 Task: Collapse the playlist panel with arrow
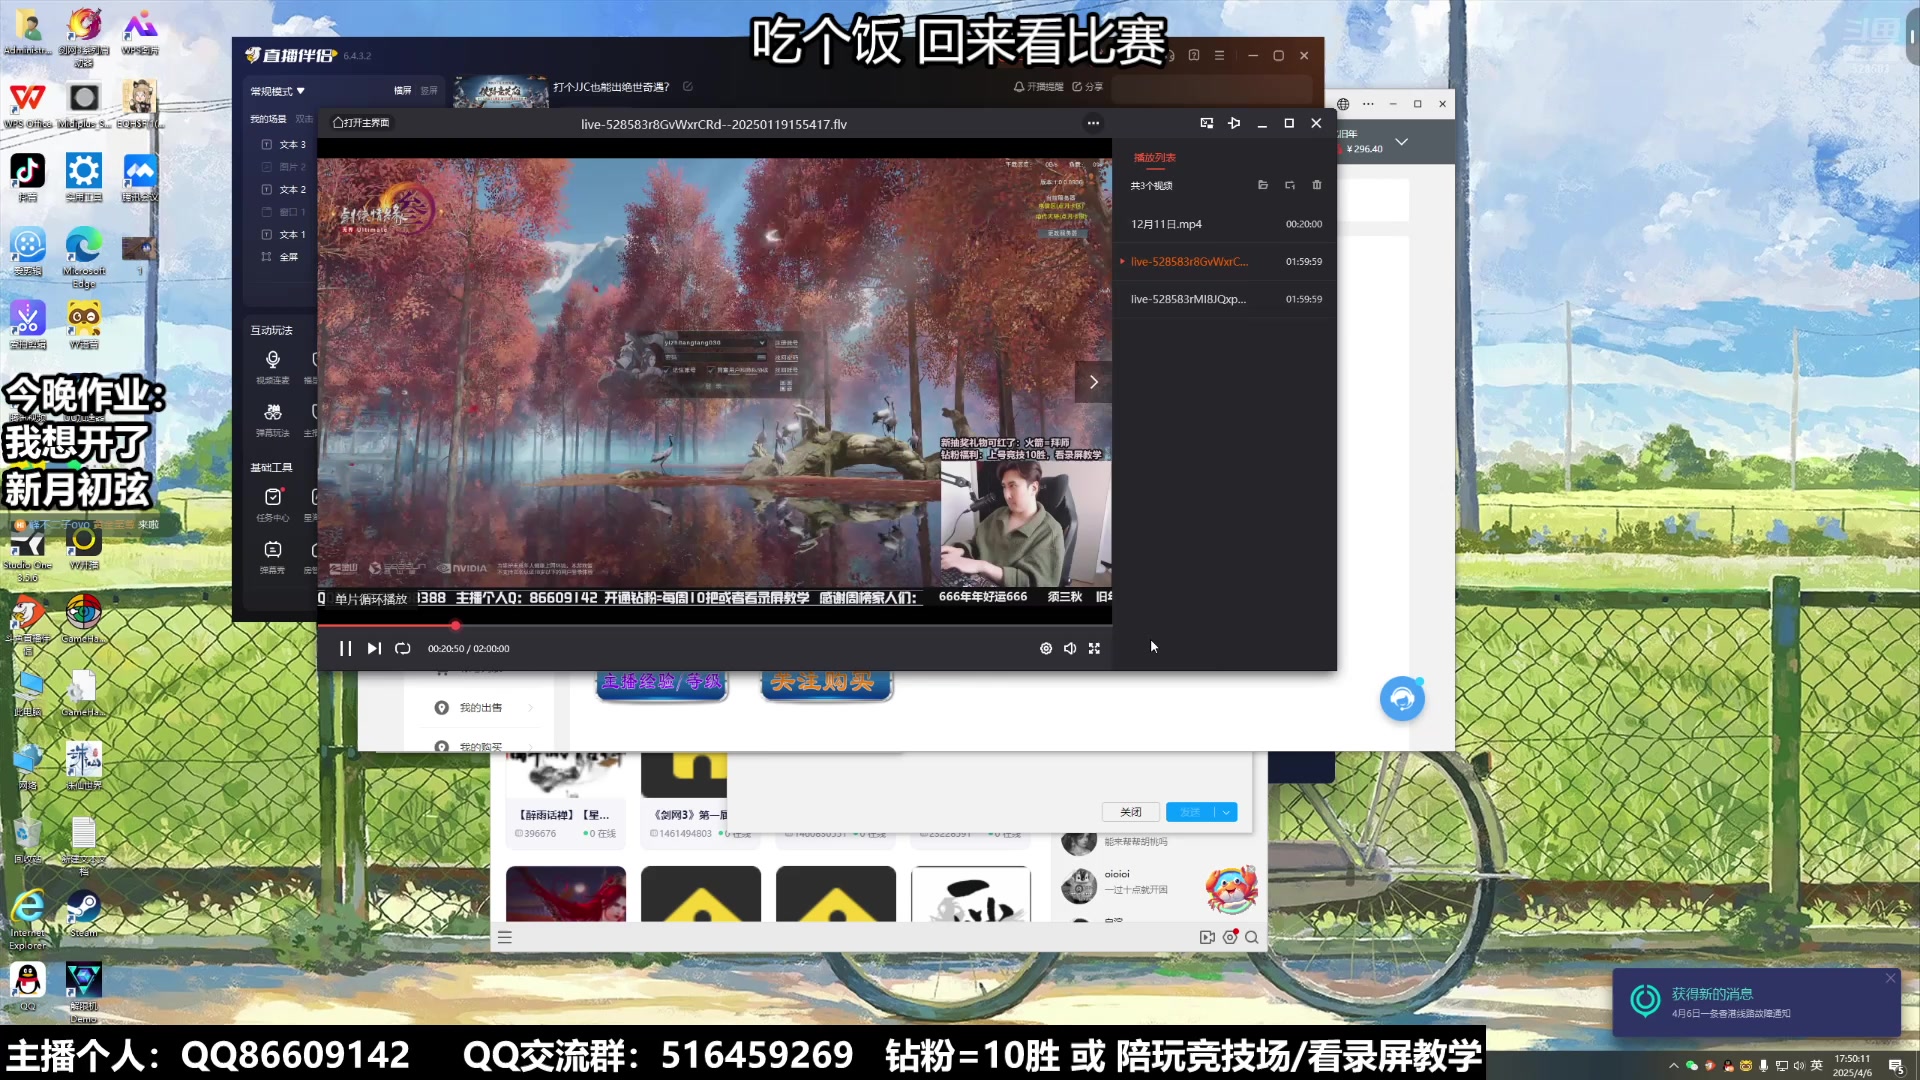[x=1094, y=382]
